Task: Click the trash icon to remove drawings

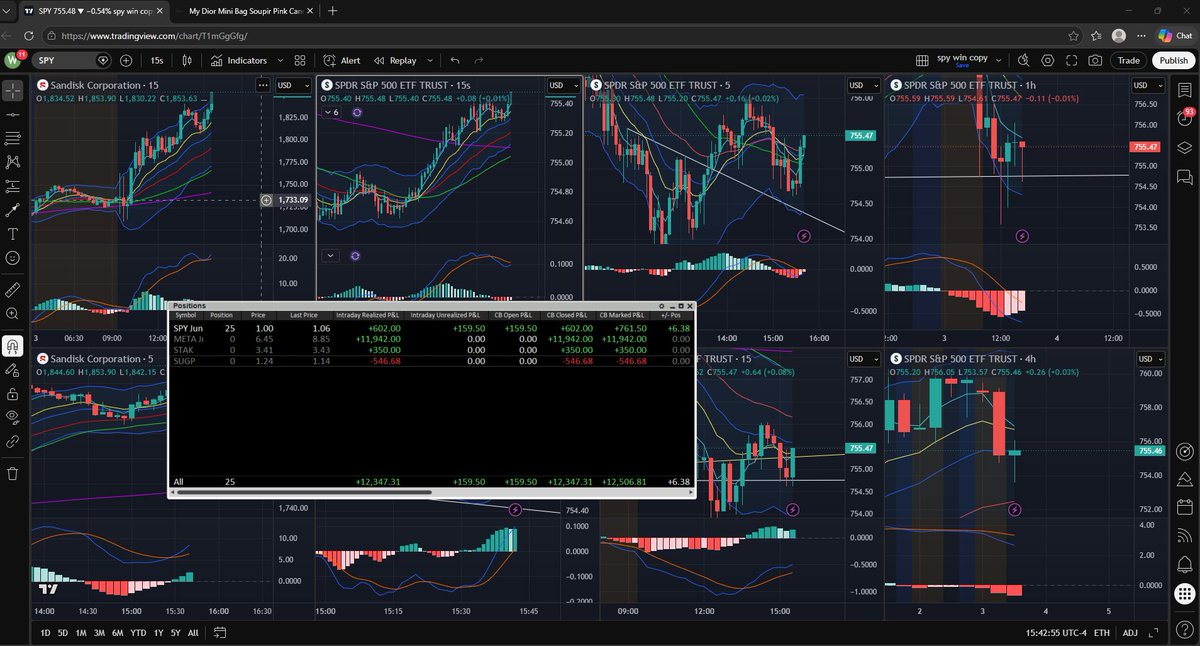Action: [13, 474]
